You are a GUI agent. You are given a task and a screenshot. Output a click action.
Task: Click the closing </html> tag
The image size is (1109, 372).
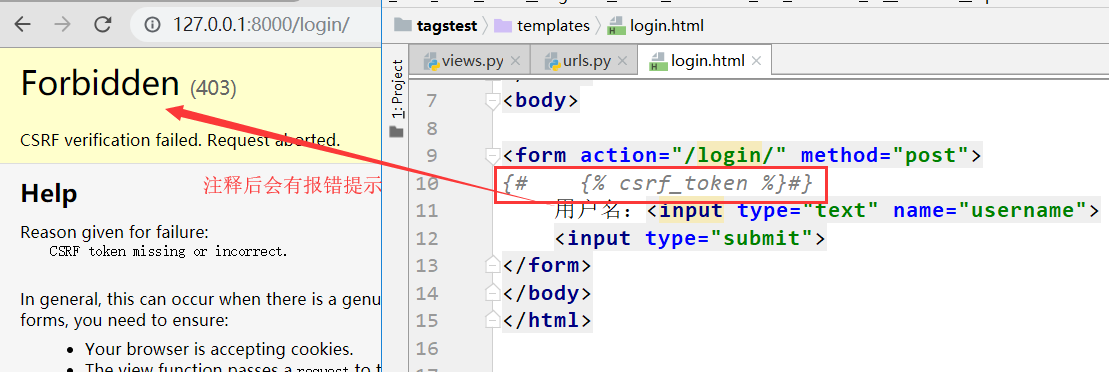click(547, 320)
